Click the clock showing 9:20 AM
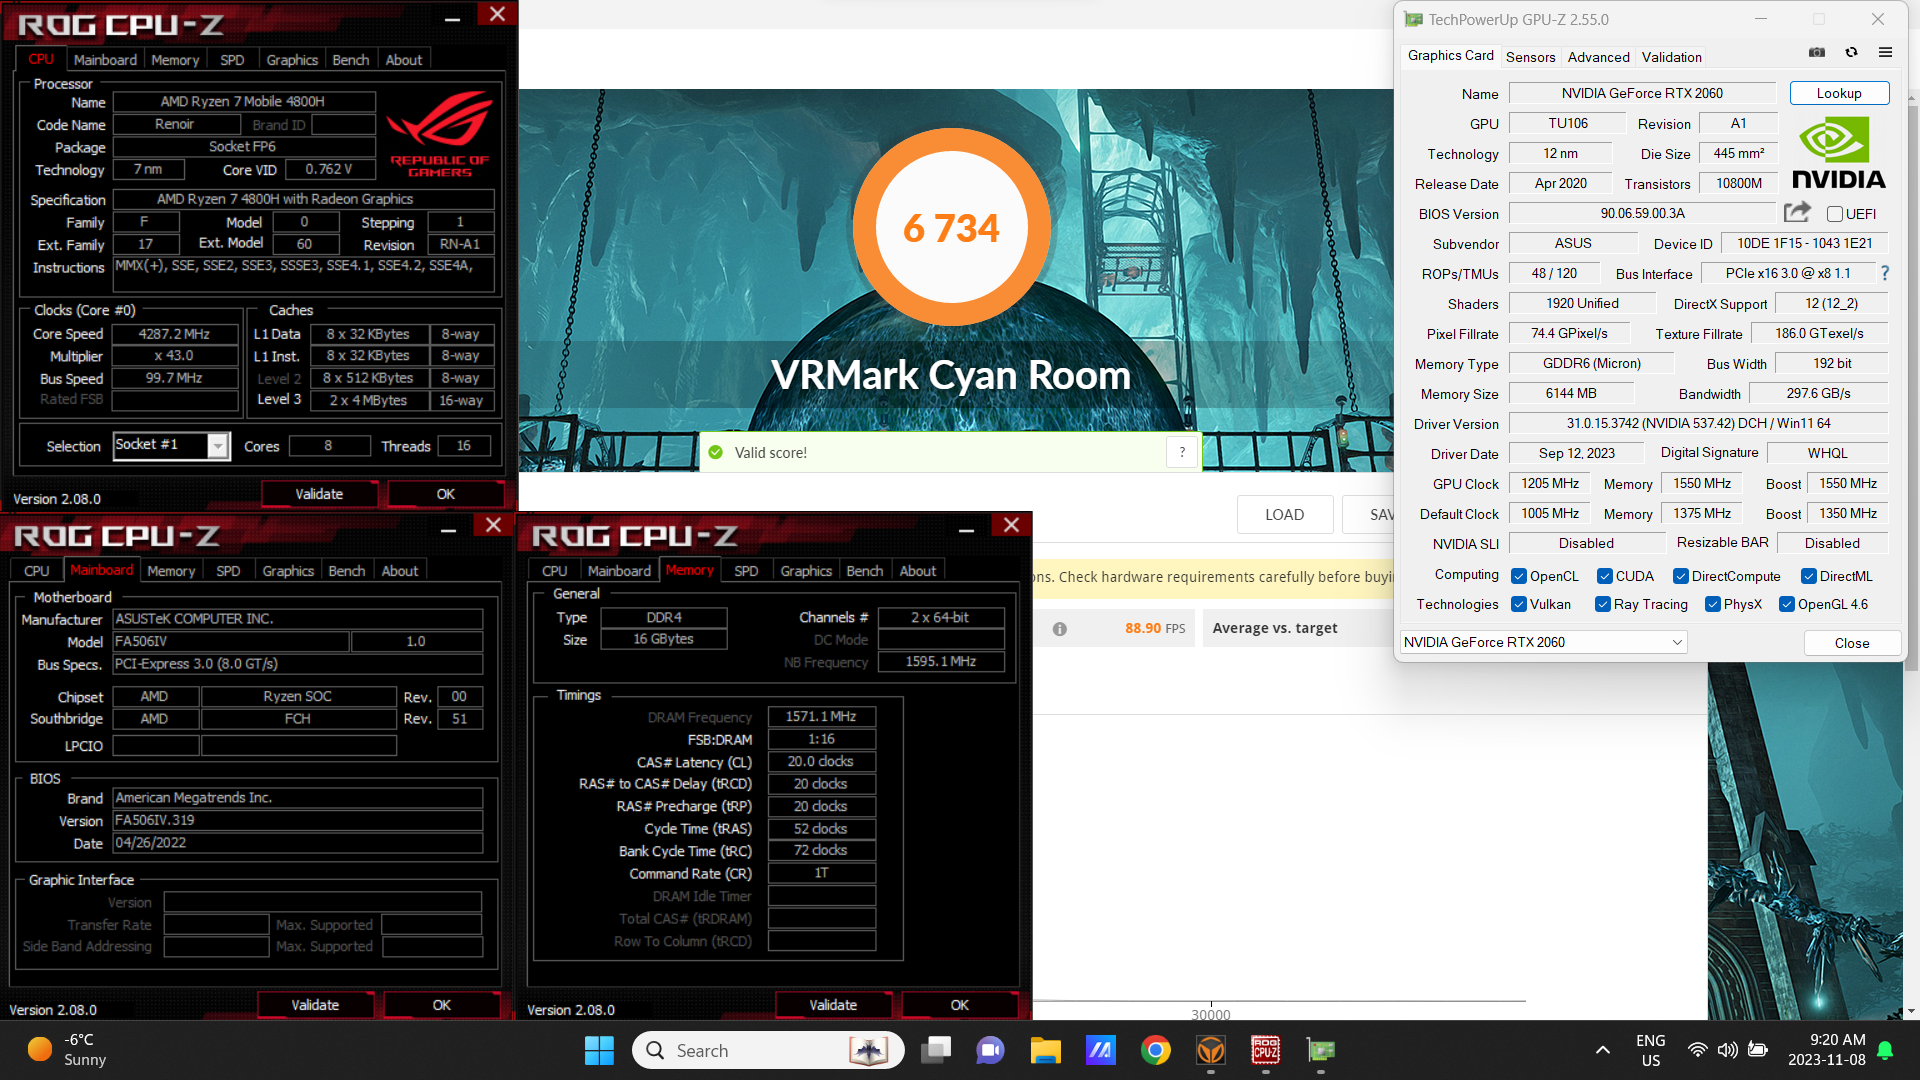 point(1826,1050)
